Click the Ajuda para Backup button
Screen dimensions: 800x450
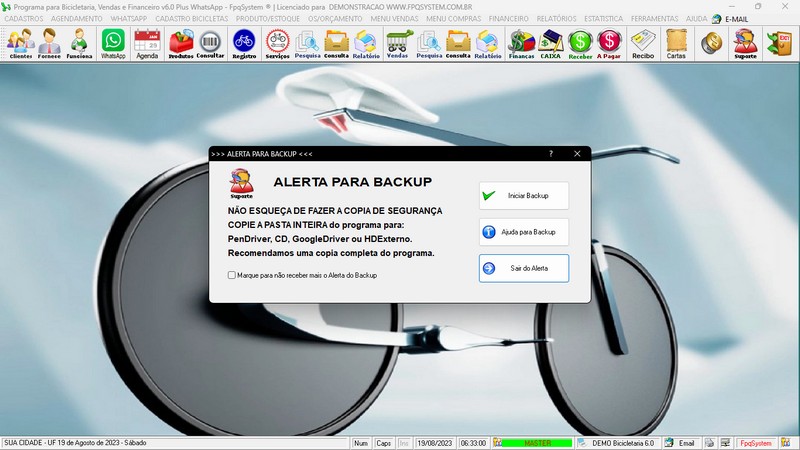524,232
